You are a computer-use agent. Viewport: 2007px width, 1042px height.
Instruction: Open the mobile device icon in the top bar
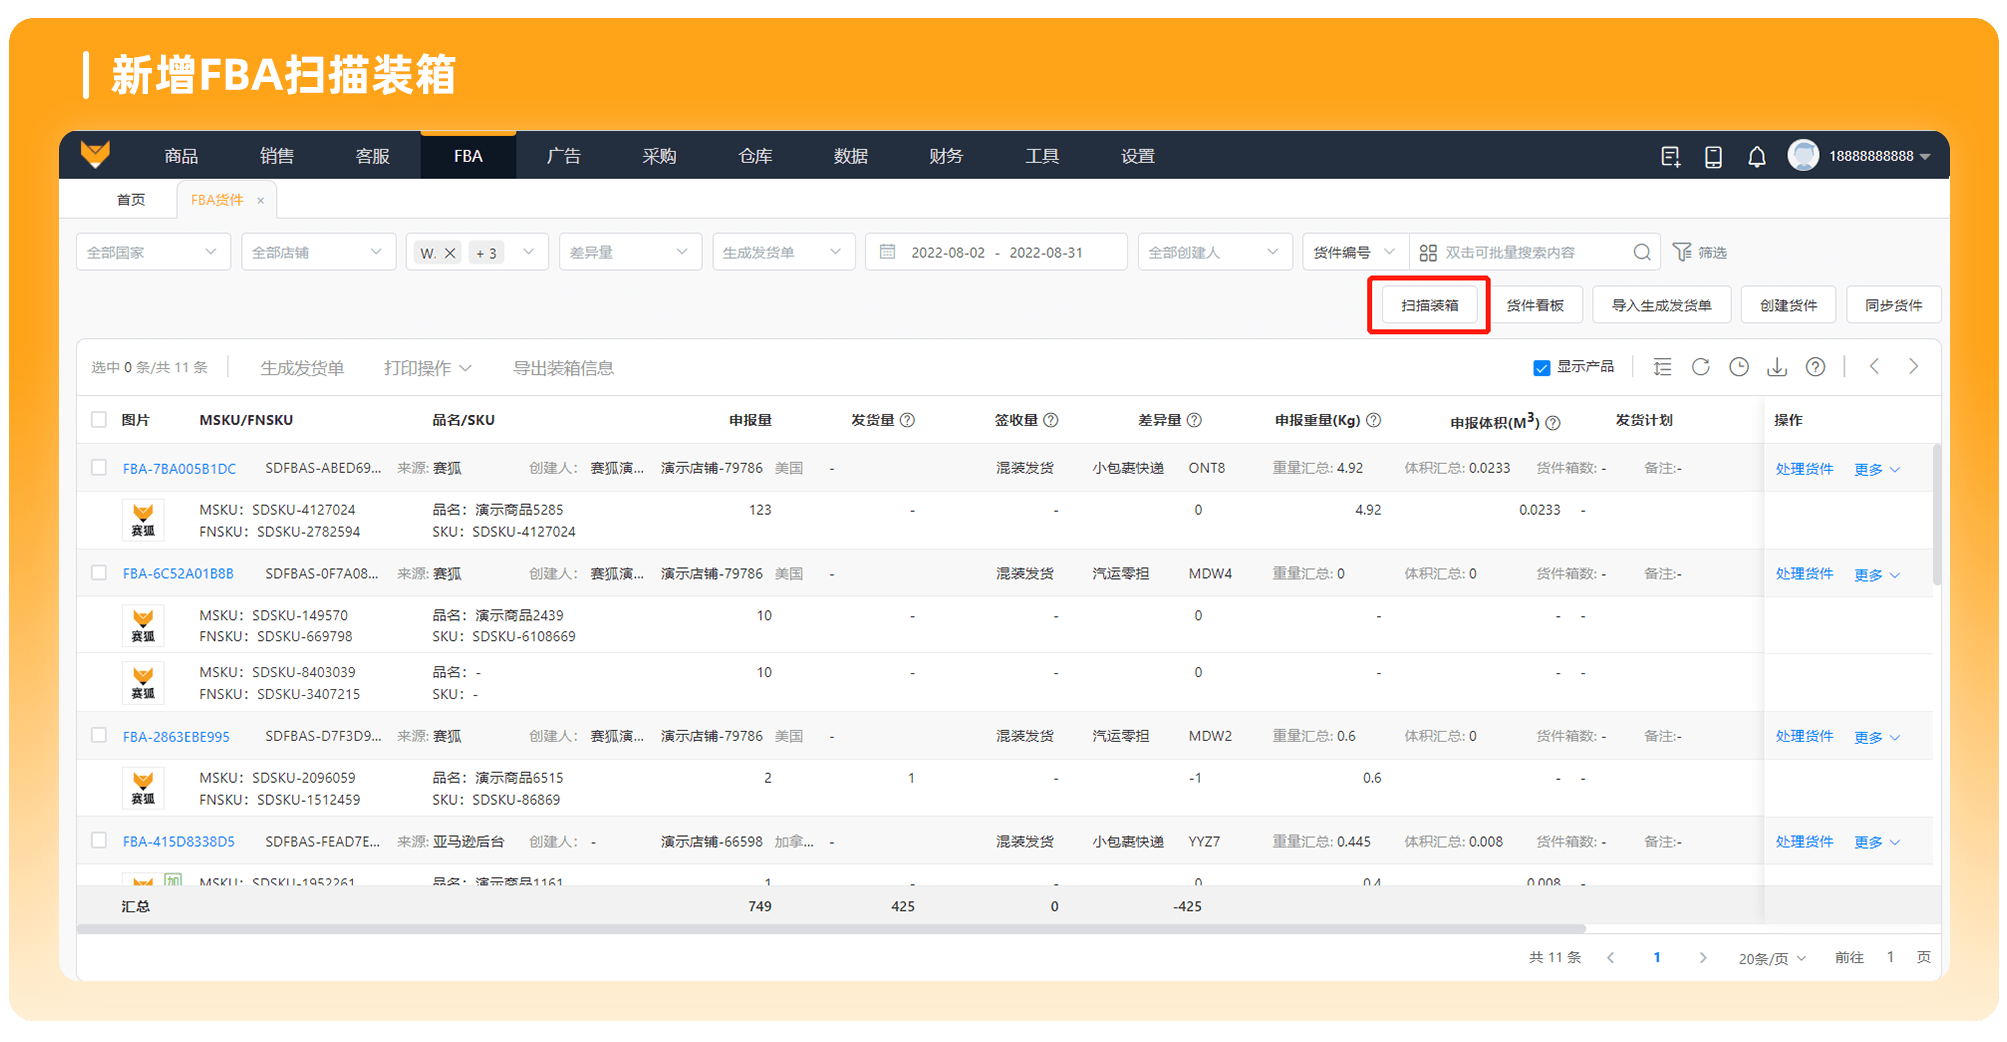1713,156
